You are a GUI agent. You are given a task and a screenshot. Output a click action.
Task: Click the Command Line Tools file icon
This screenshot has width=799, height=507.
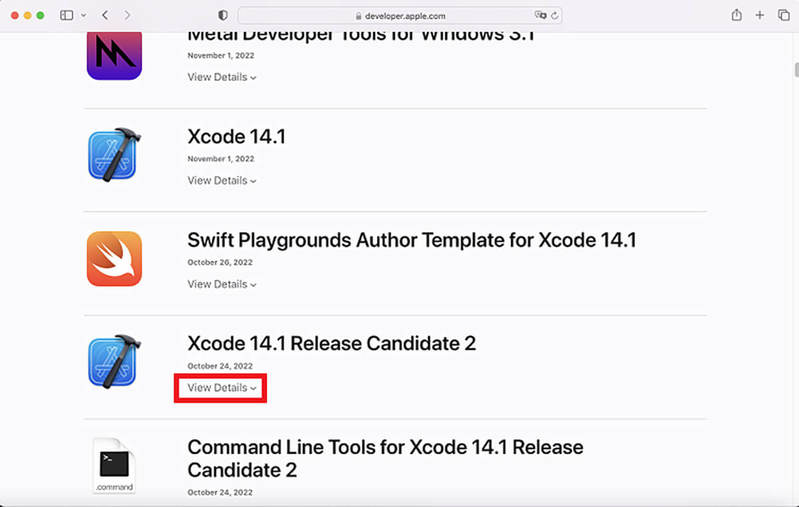point(114,465)
